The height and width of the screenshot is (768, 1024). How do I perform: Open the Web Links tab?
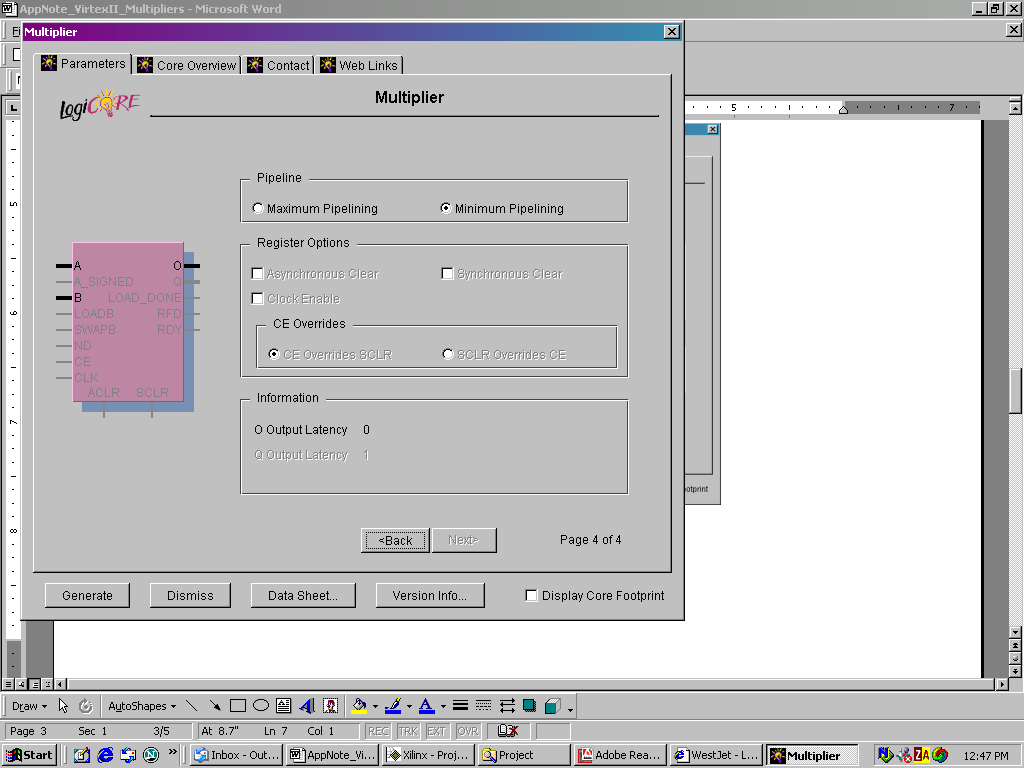tap(359, 65)
